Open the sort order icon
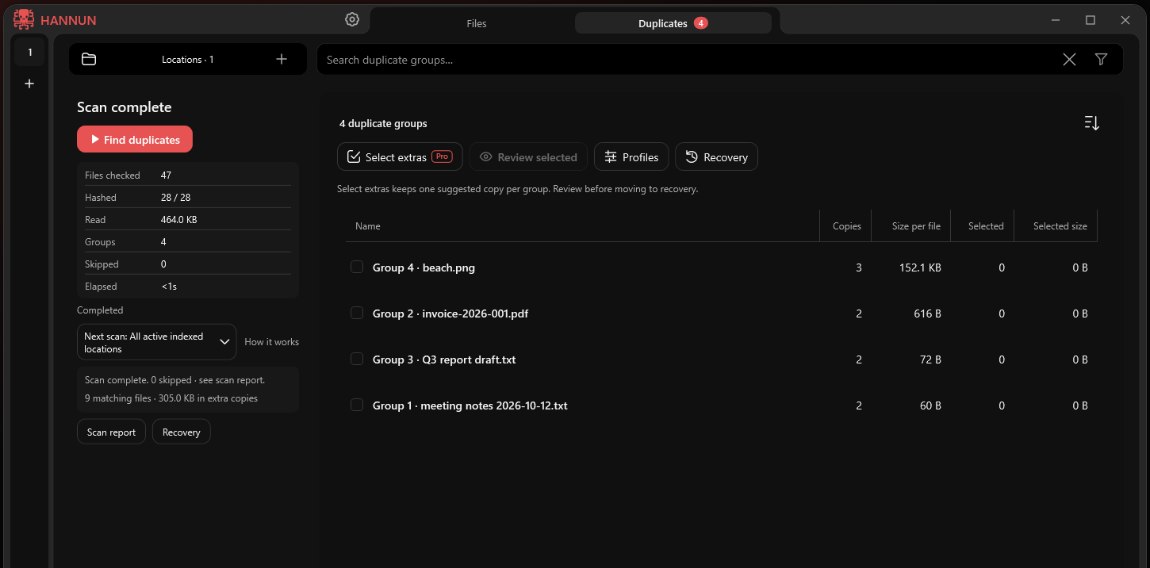The width and height of the screenshot is (1150, 568). 1091,123
